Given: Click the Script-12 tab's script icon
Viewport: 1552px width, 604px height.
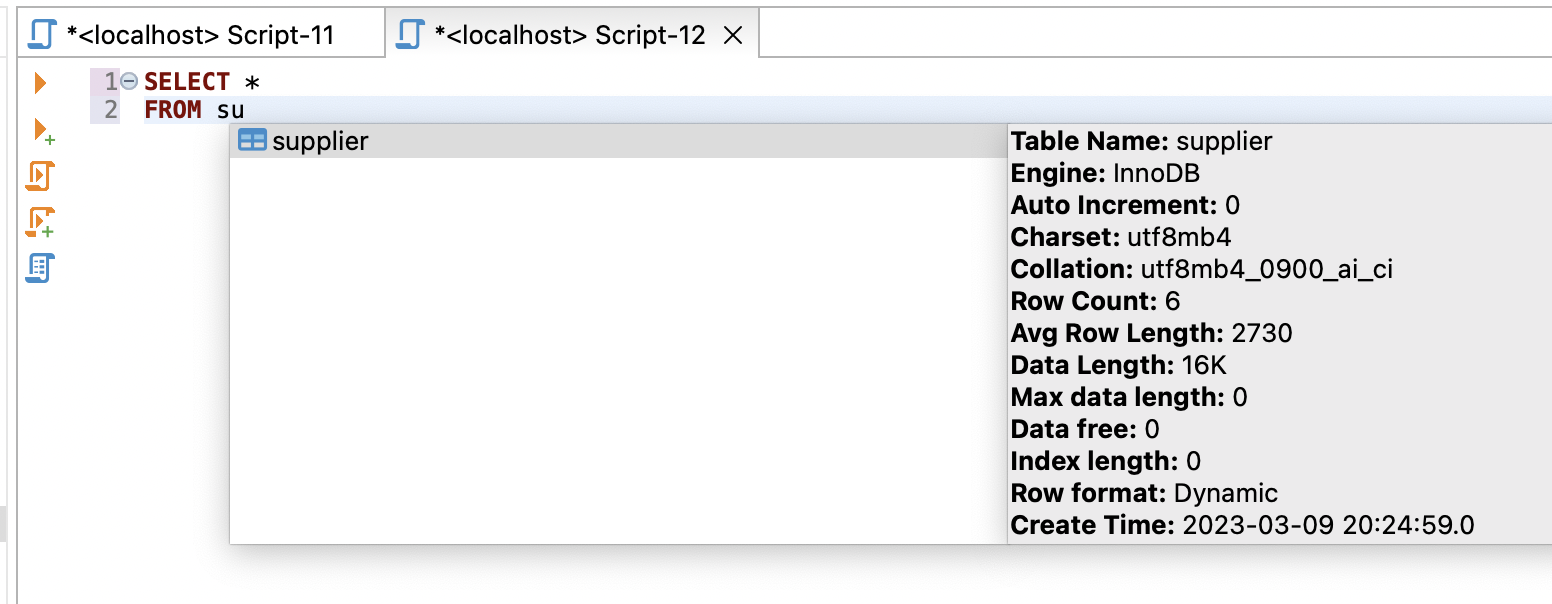Looking at the screenshot, I should (x=410, y=35).
